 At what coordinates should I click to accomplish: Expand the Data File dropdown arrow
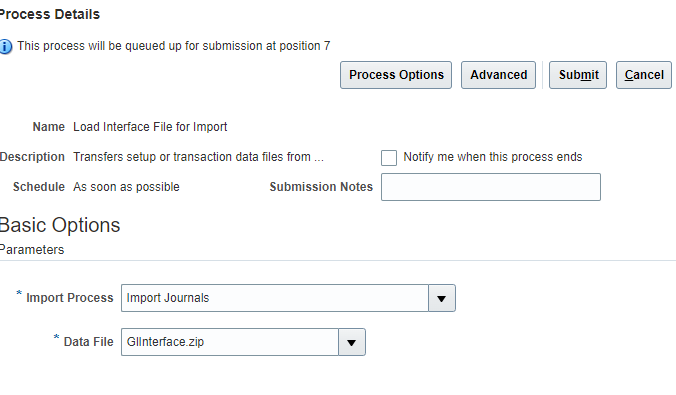pyautogui.click(x=352, y=342)
